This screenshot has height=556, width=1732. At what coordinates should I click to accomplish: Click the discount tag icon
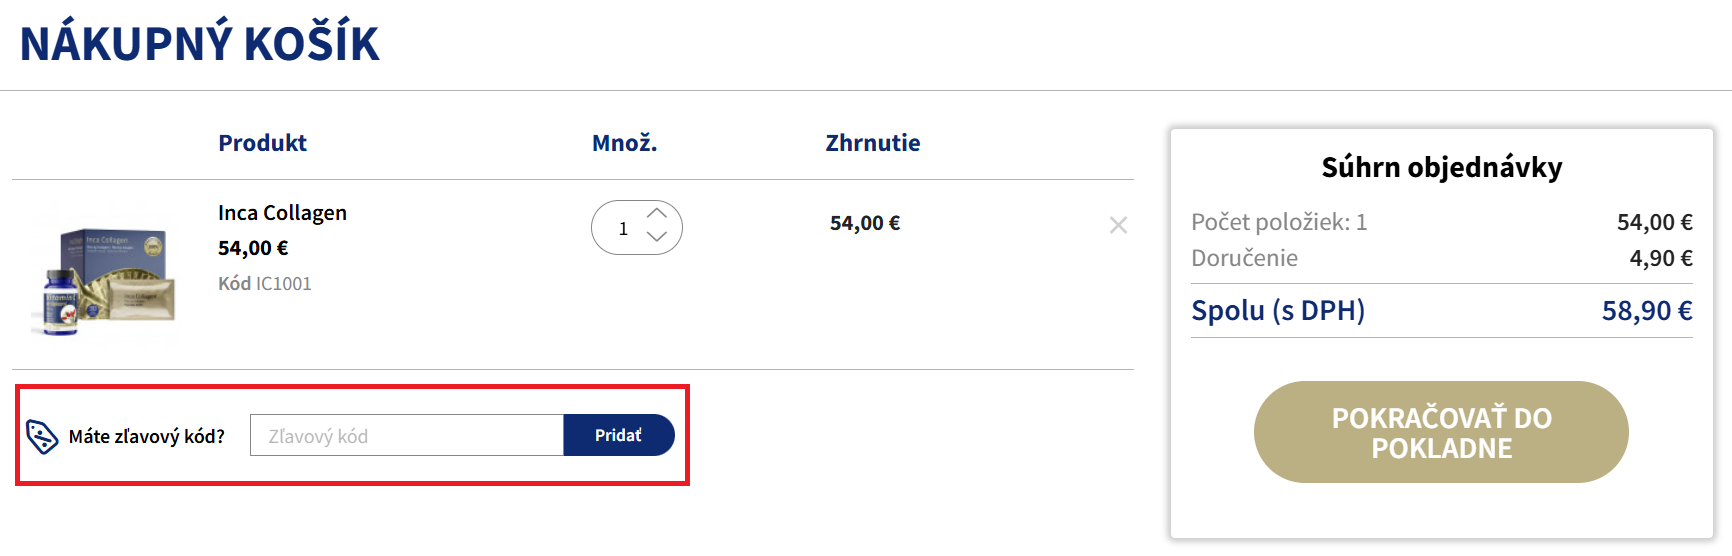[x=42, y=436]
